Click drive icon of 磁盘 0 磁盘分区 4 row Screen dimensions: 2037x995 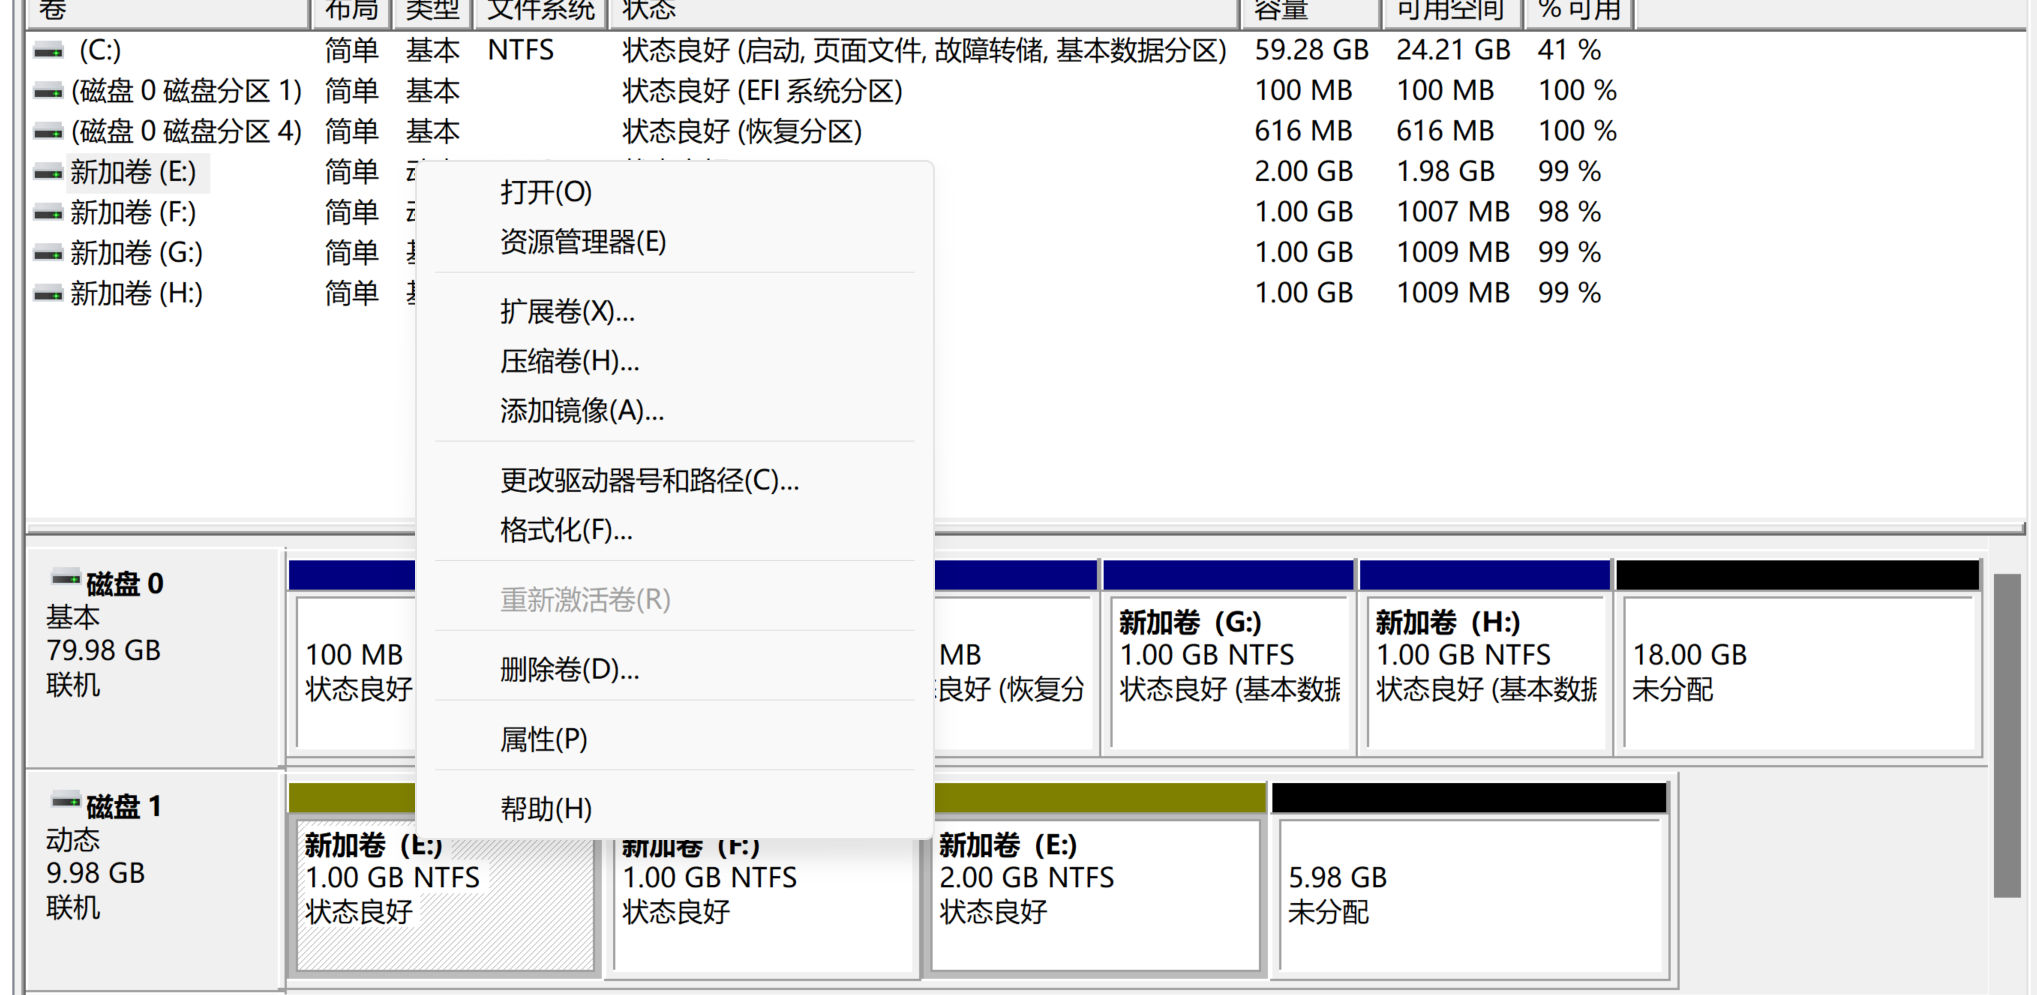(x=48, y=132)
